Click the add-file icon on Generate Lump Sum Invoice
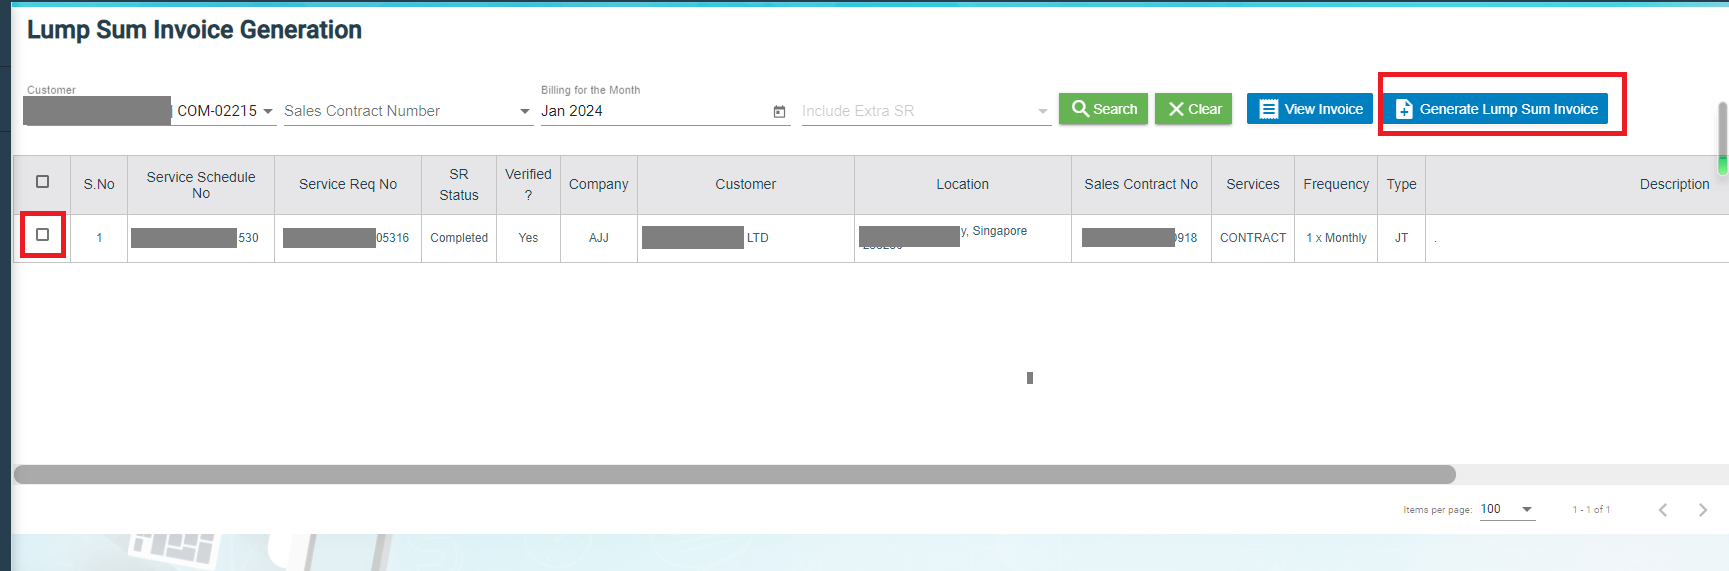The width and height of the screenshot is (1729, 571). 1404,109
